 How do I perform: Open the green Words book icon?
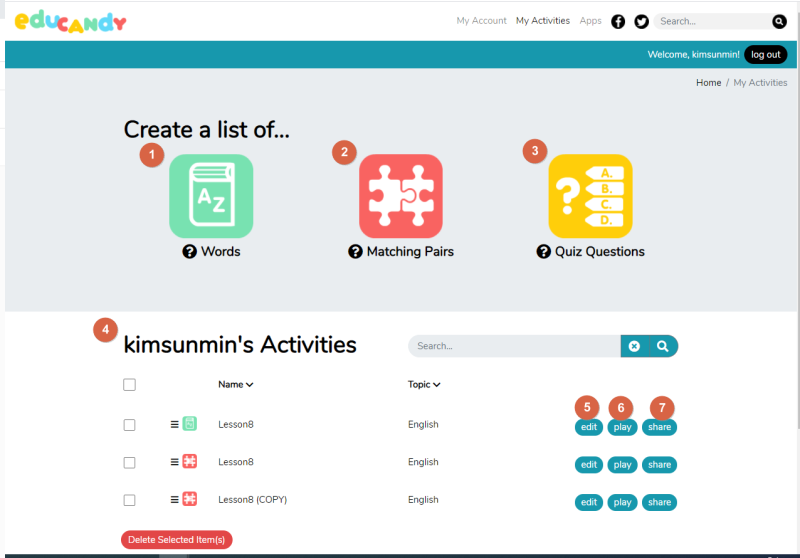click(x=211, y=196)
